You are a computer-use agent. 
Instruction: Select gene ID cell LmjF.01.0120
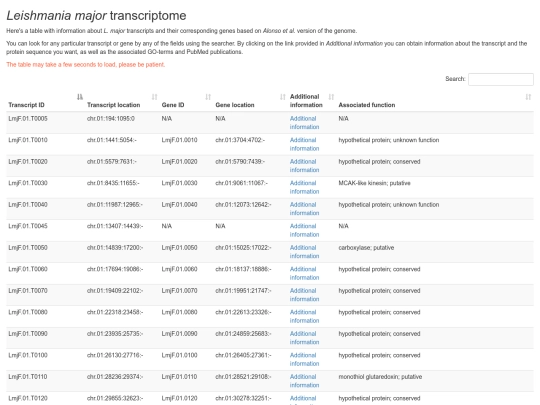click(x=179, y=398)
